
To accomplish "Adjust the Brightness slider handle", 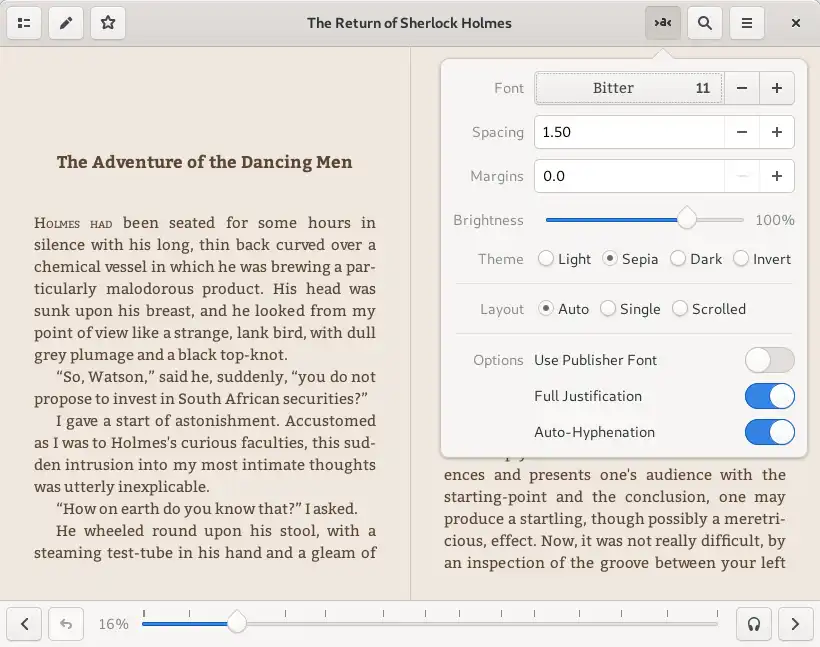I will point(687,220).
